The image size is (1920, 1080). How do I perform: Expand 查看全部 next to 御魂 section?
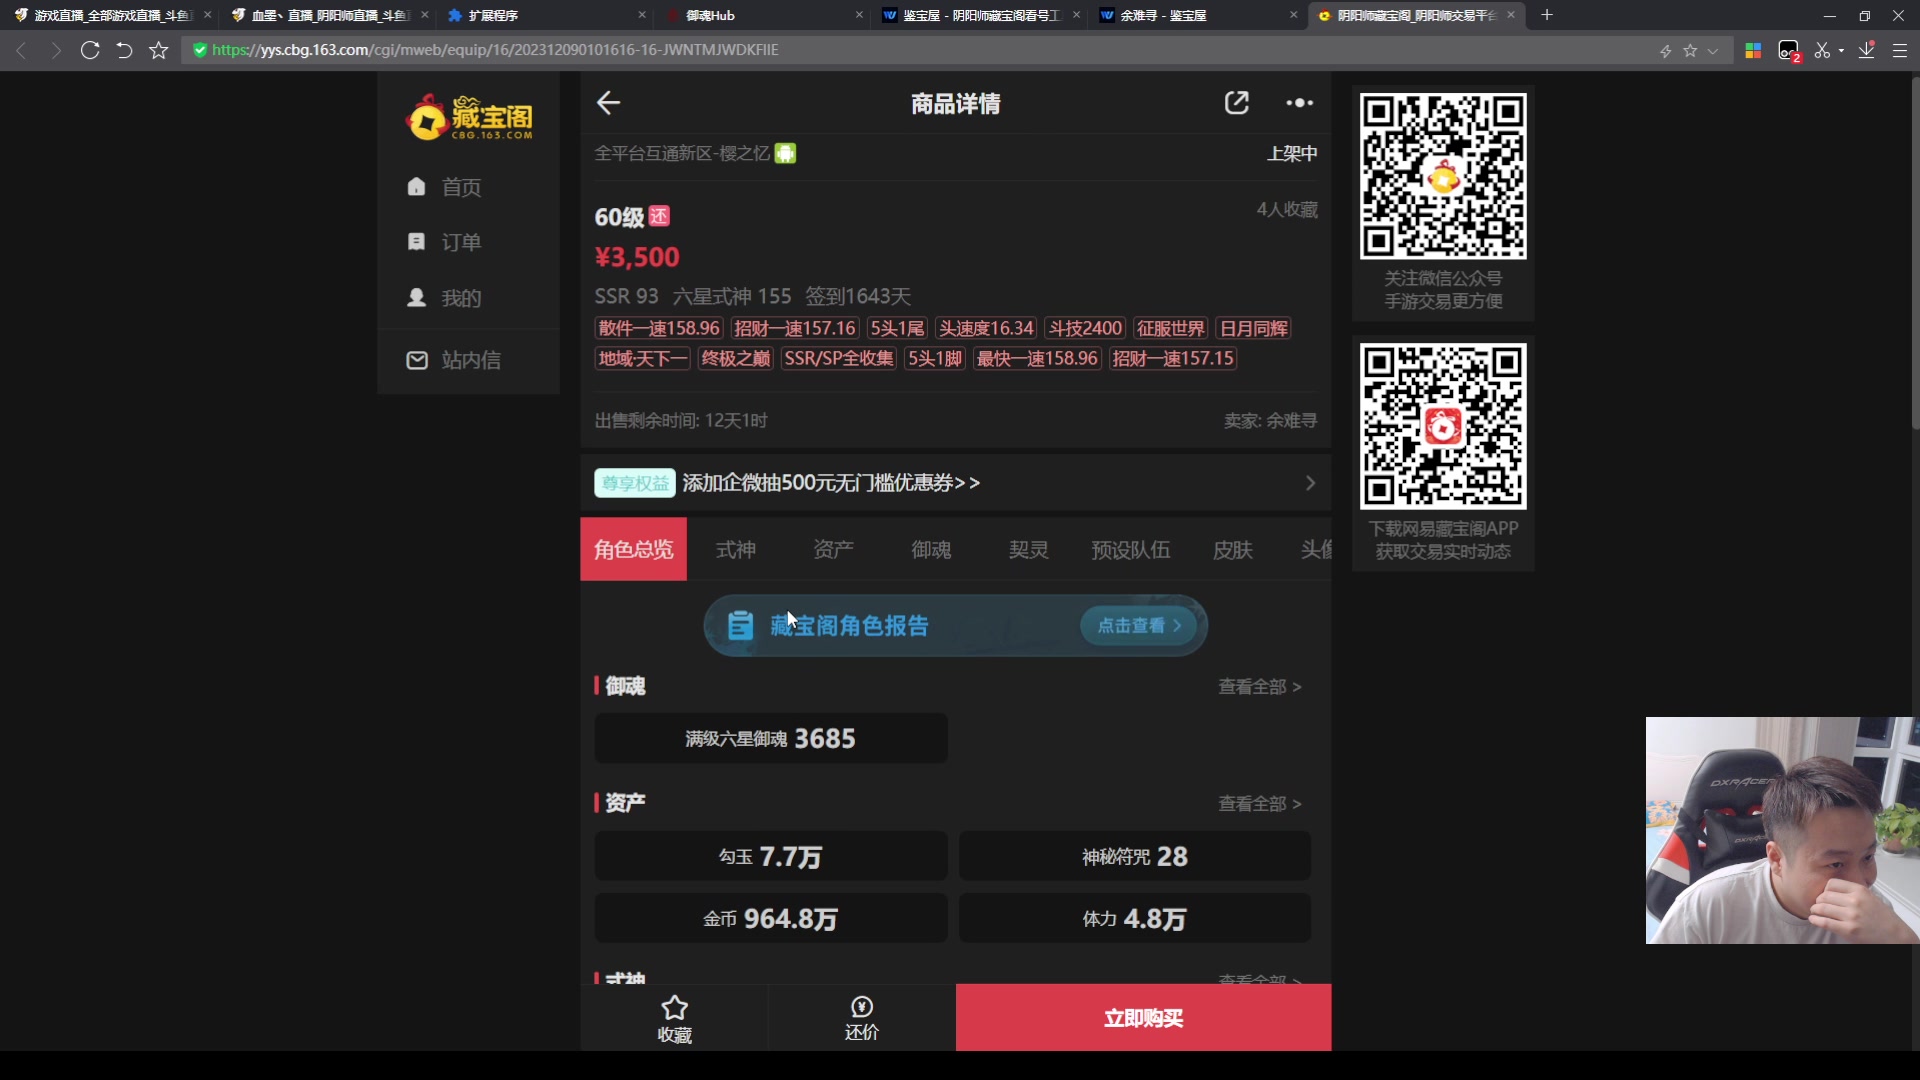(x=1259, y=687)
